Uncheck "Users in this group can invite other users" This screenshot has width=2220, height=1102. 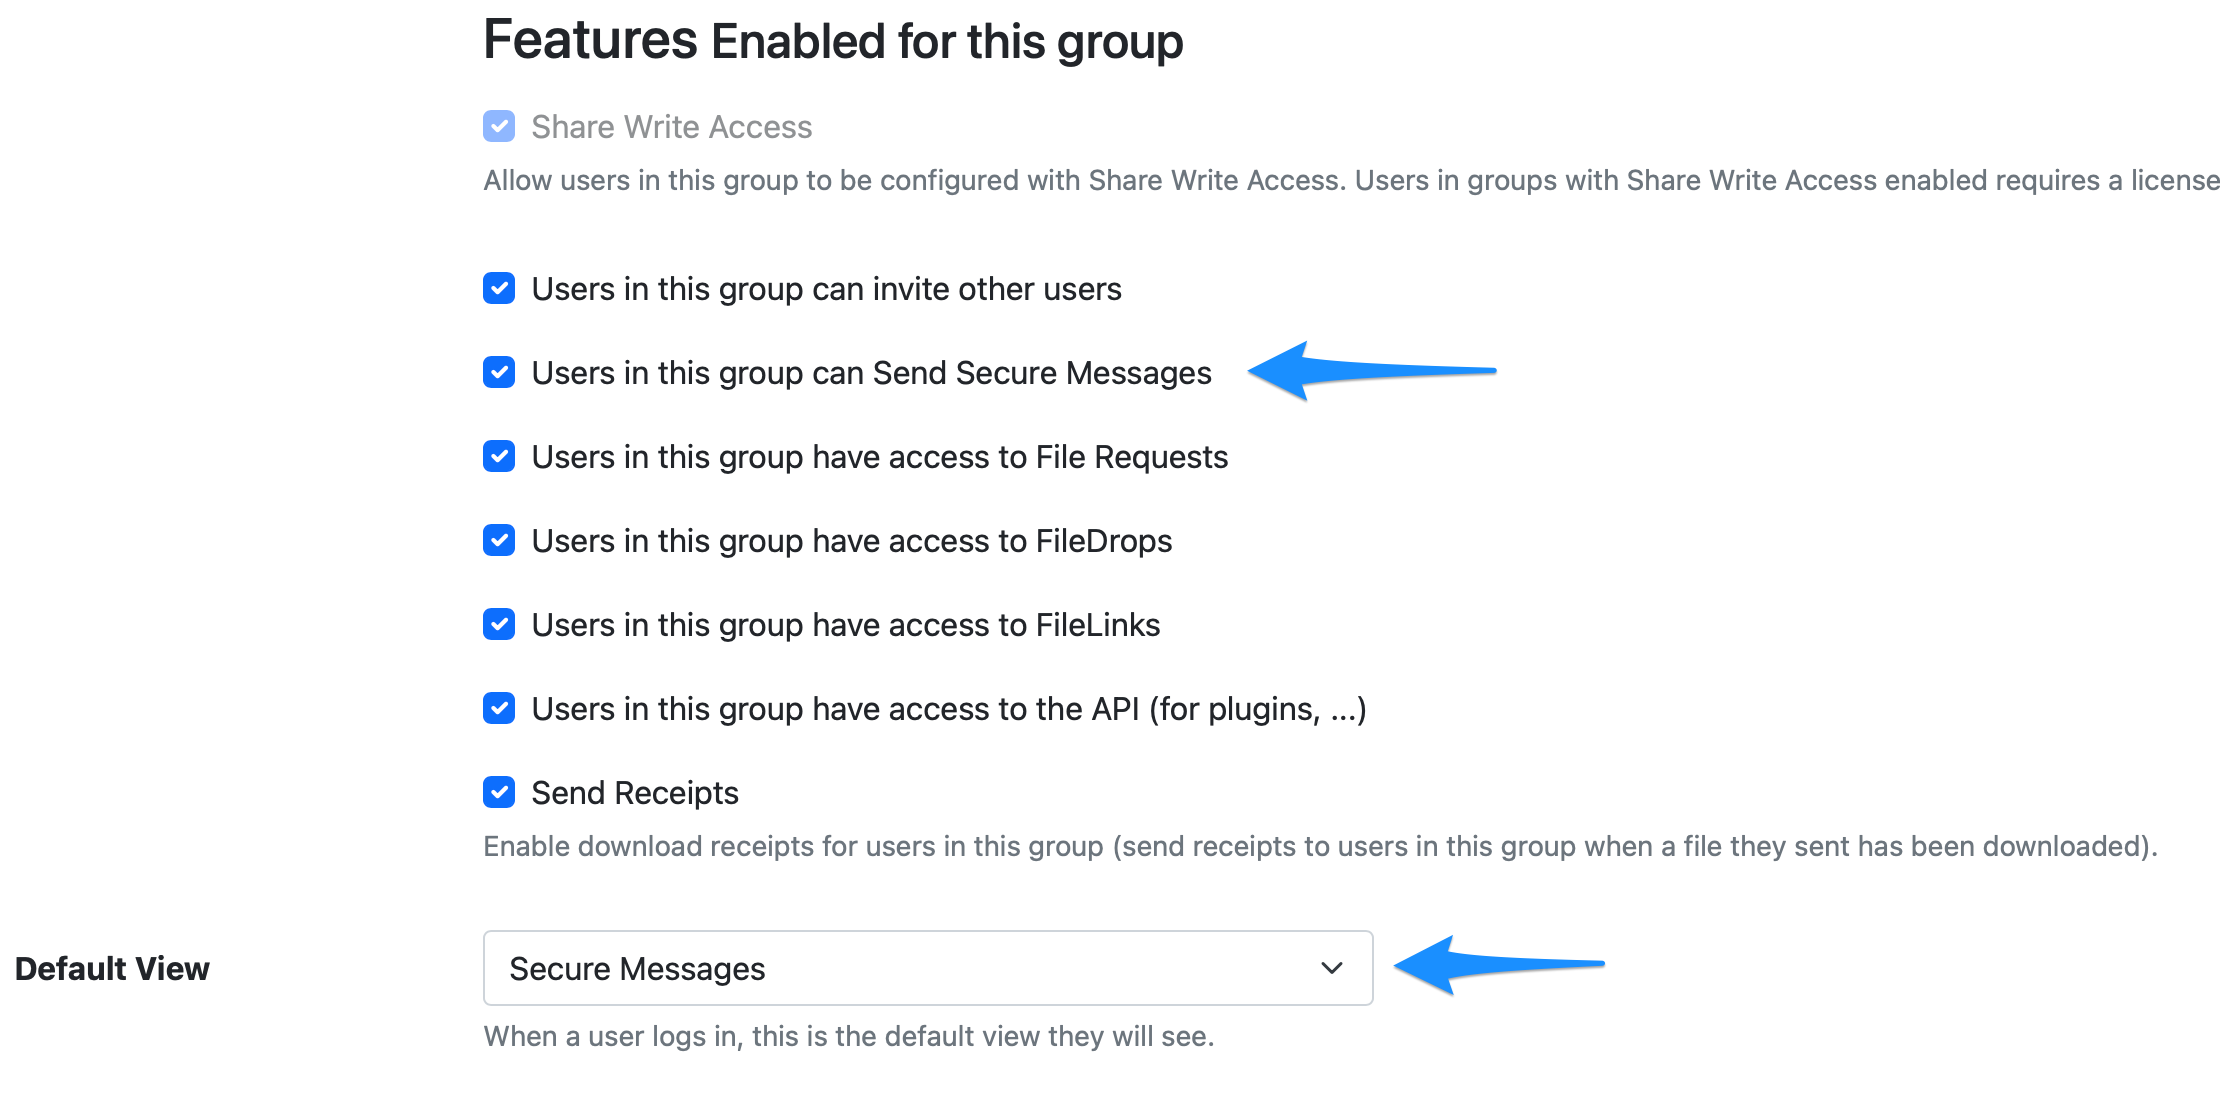pyautogui.click(x=498, y=289)
